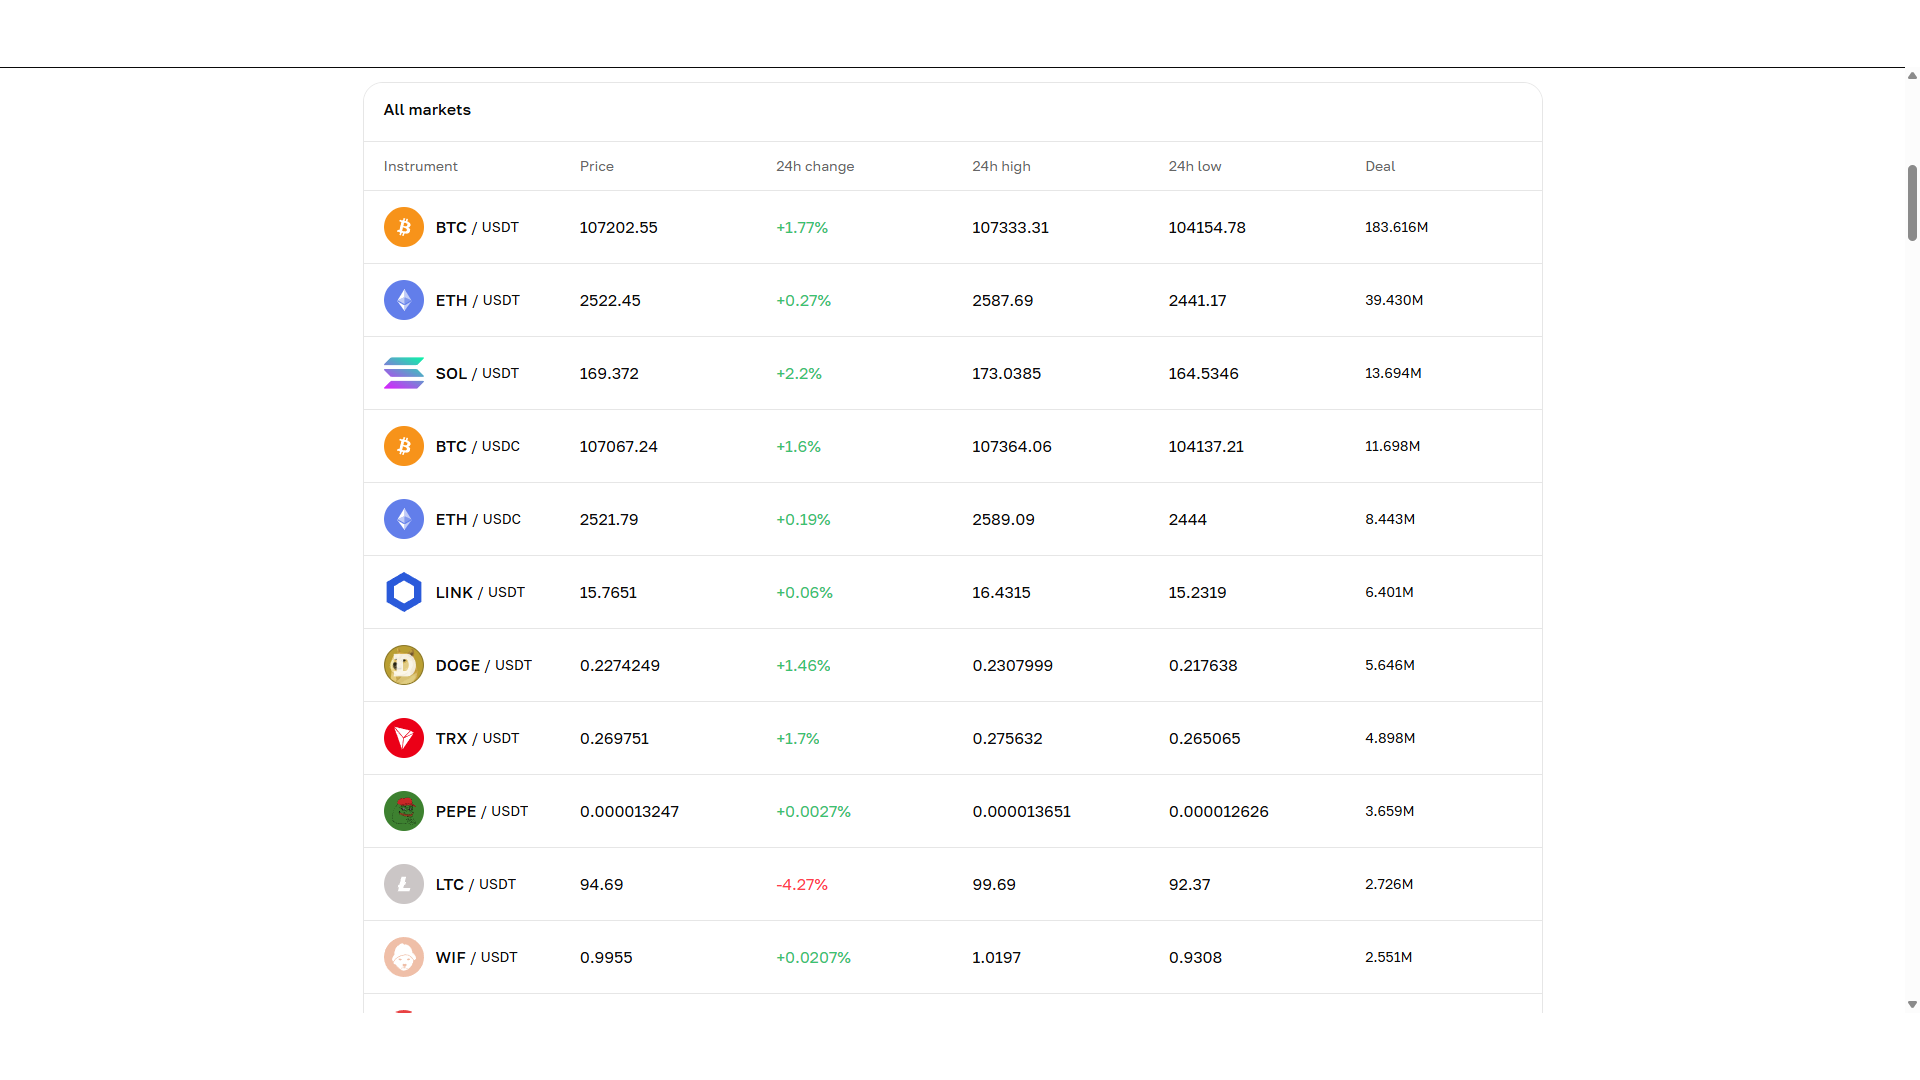Click 24h low value 0.217638
Image resolution: width=1920 pixels, height=1080 pixels.
pos(1203,665)
